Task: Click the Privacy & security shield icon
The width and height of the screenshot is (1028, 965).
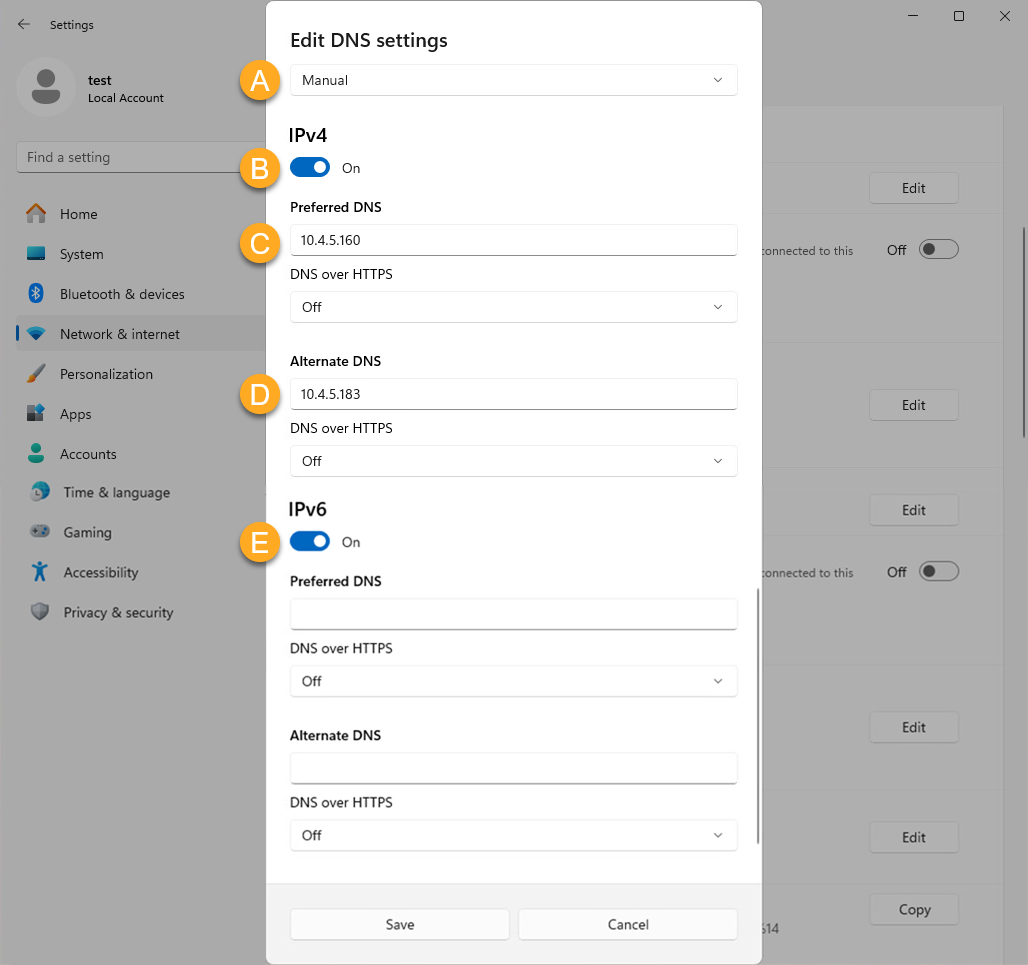Action: pos(40,612)
